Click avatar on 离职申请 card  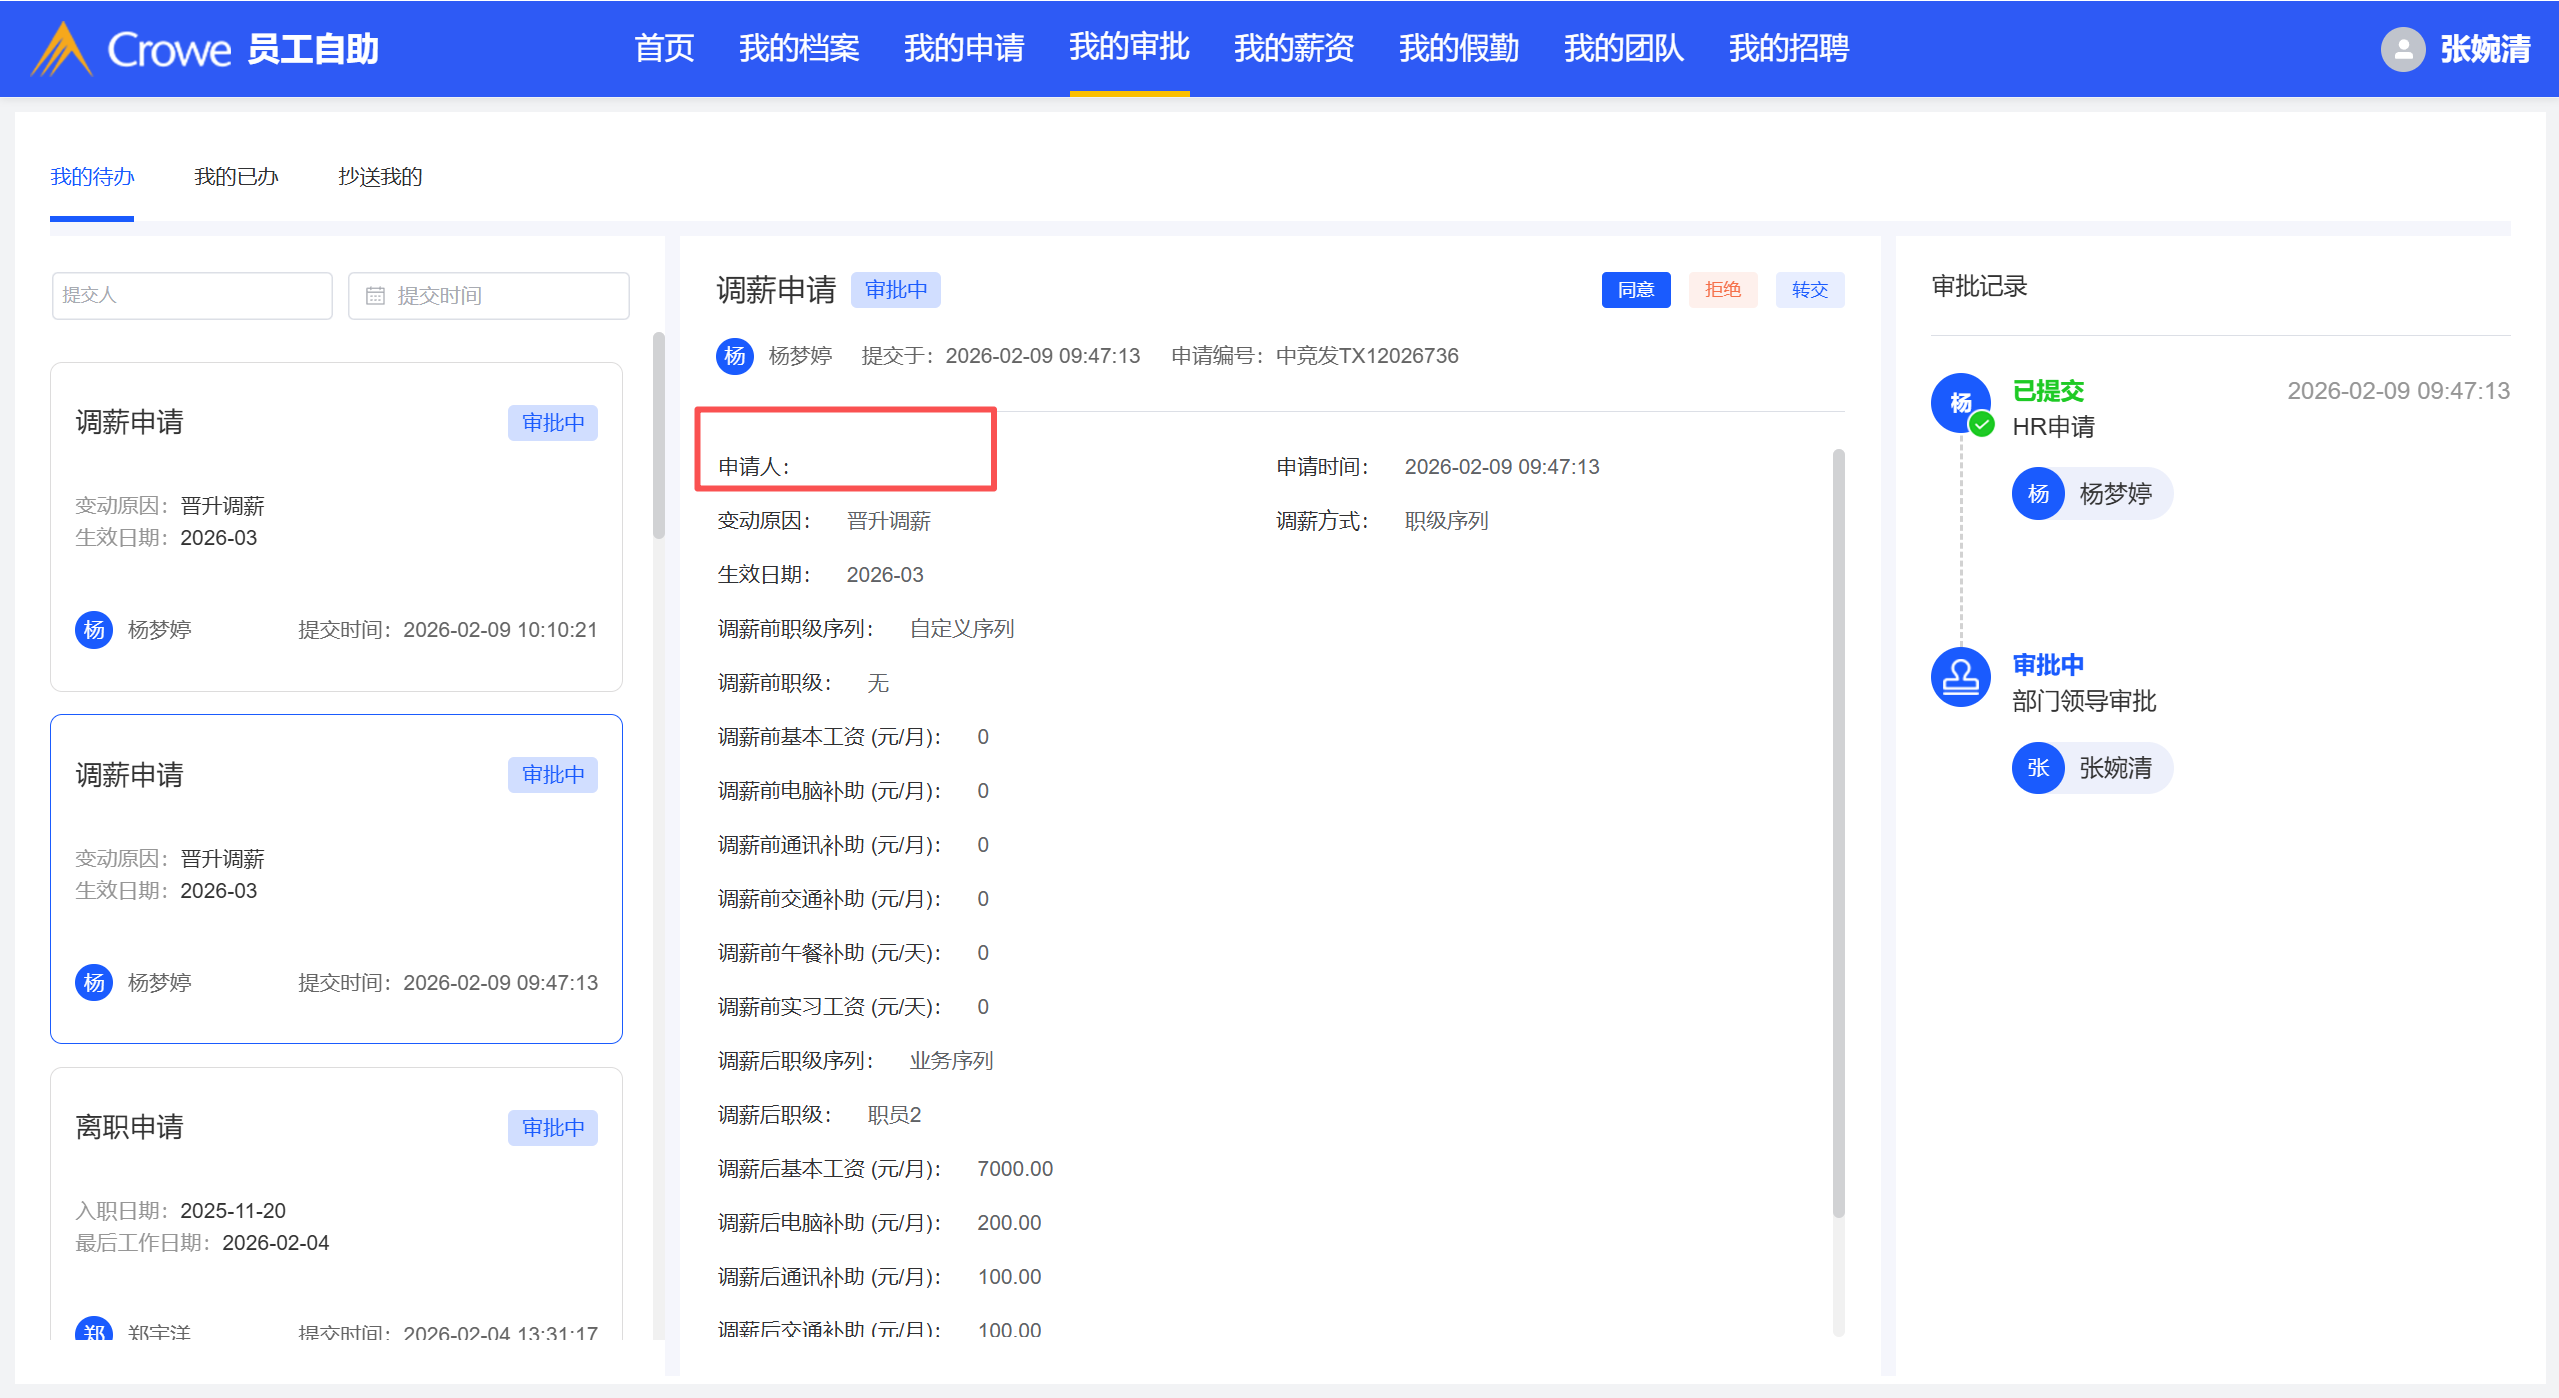pos(94,1329)
